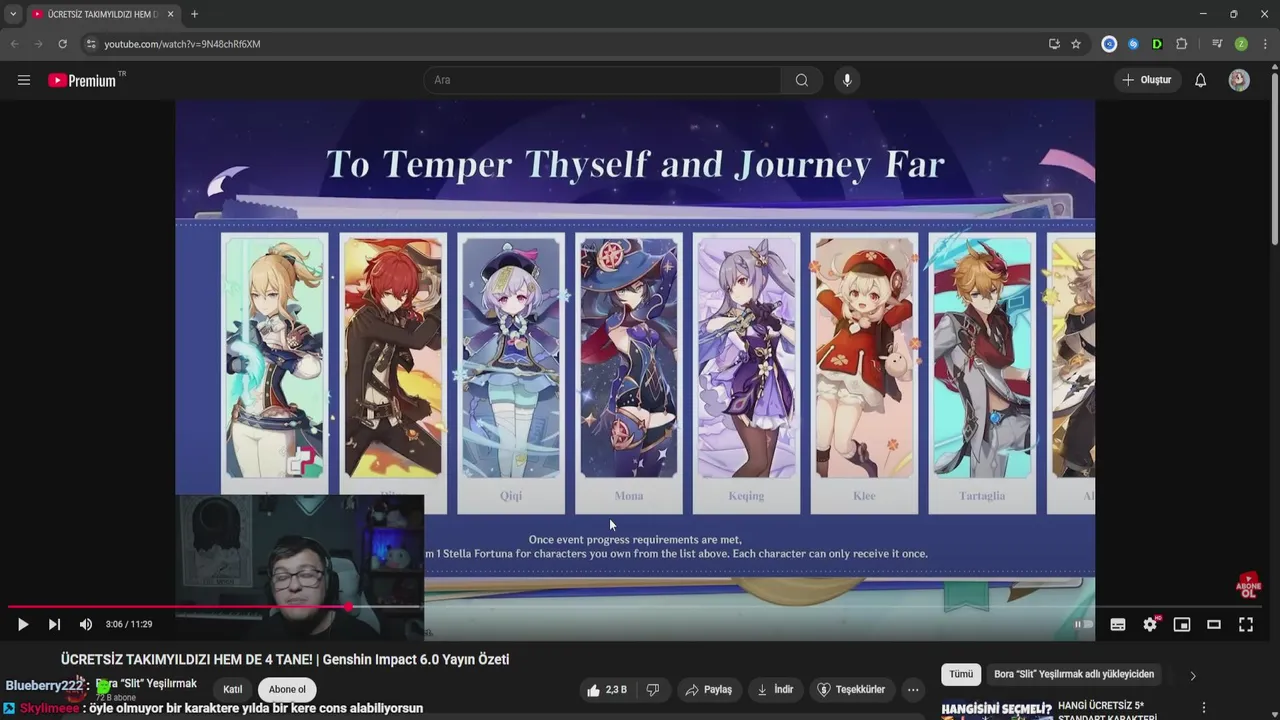Click the 3:06 / 11:29 time display
The image size is (1280, 720).
coord(129,624)
